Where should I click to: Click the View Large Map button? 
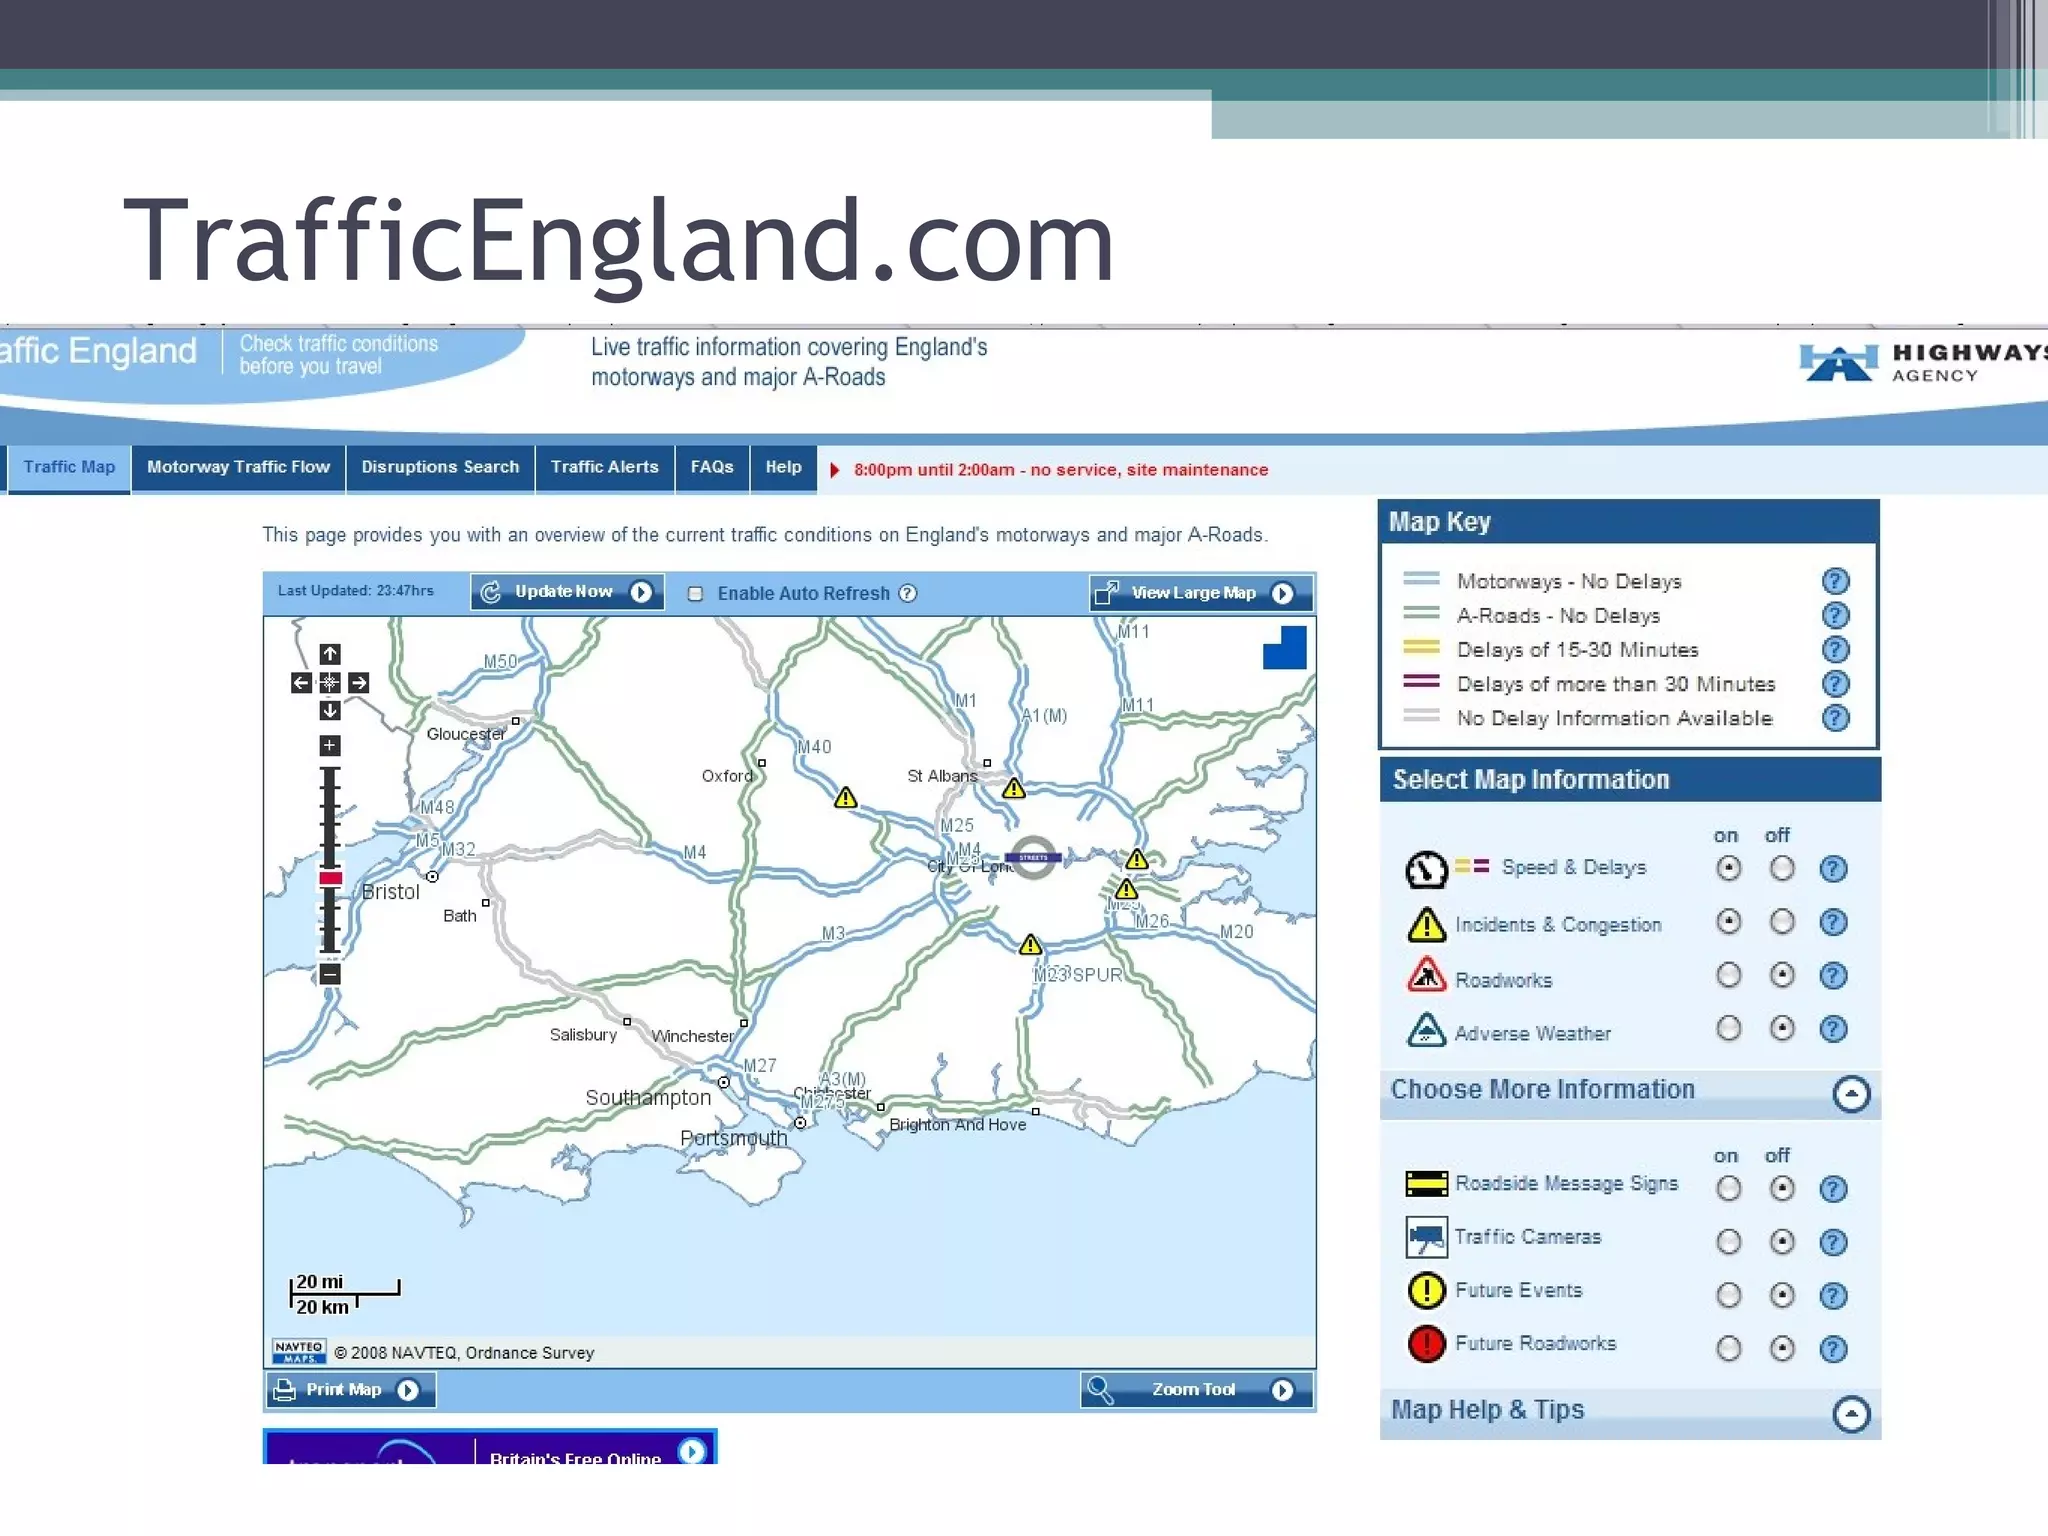click(x=1201, y=593)
